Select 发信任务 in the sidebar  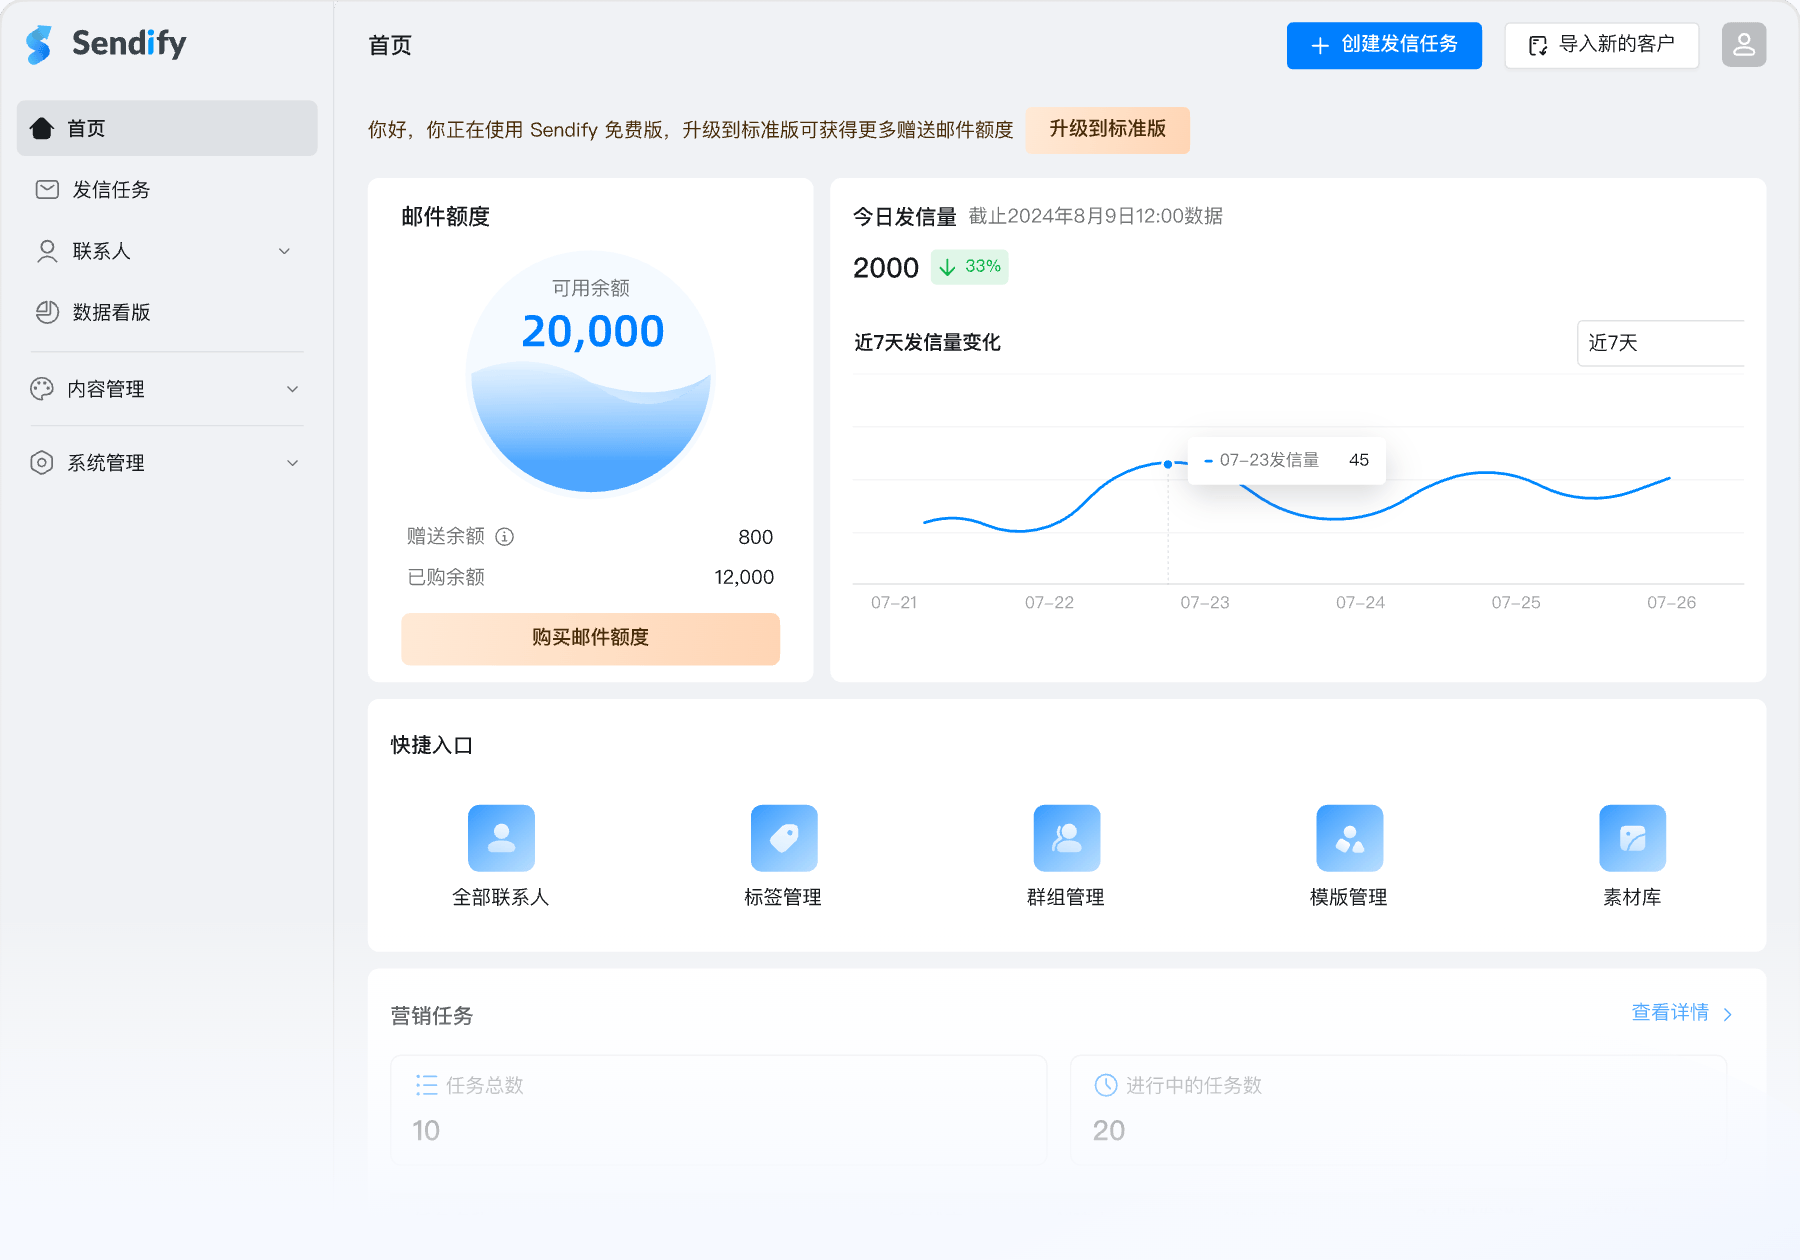click(x=110, y=189)
